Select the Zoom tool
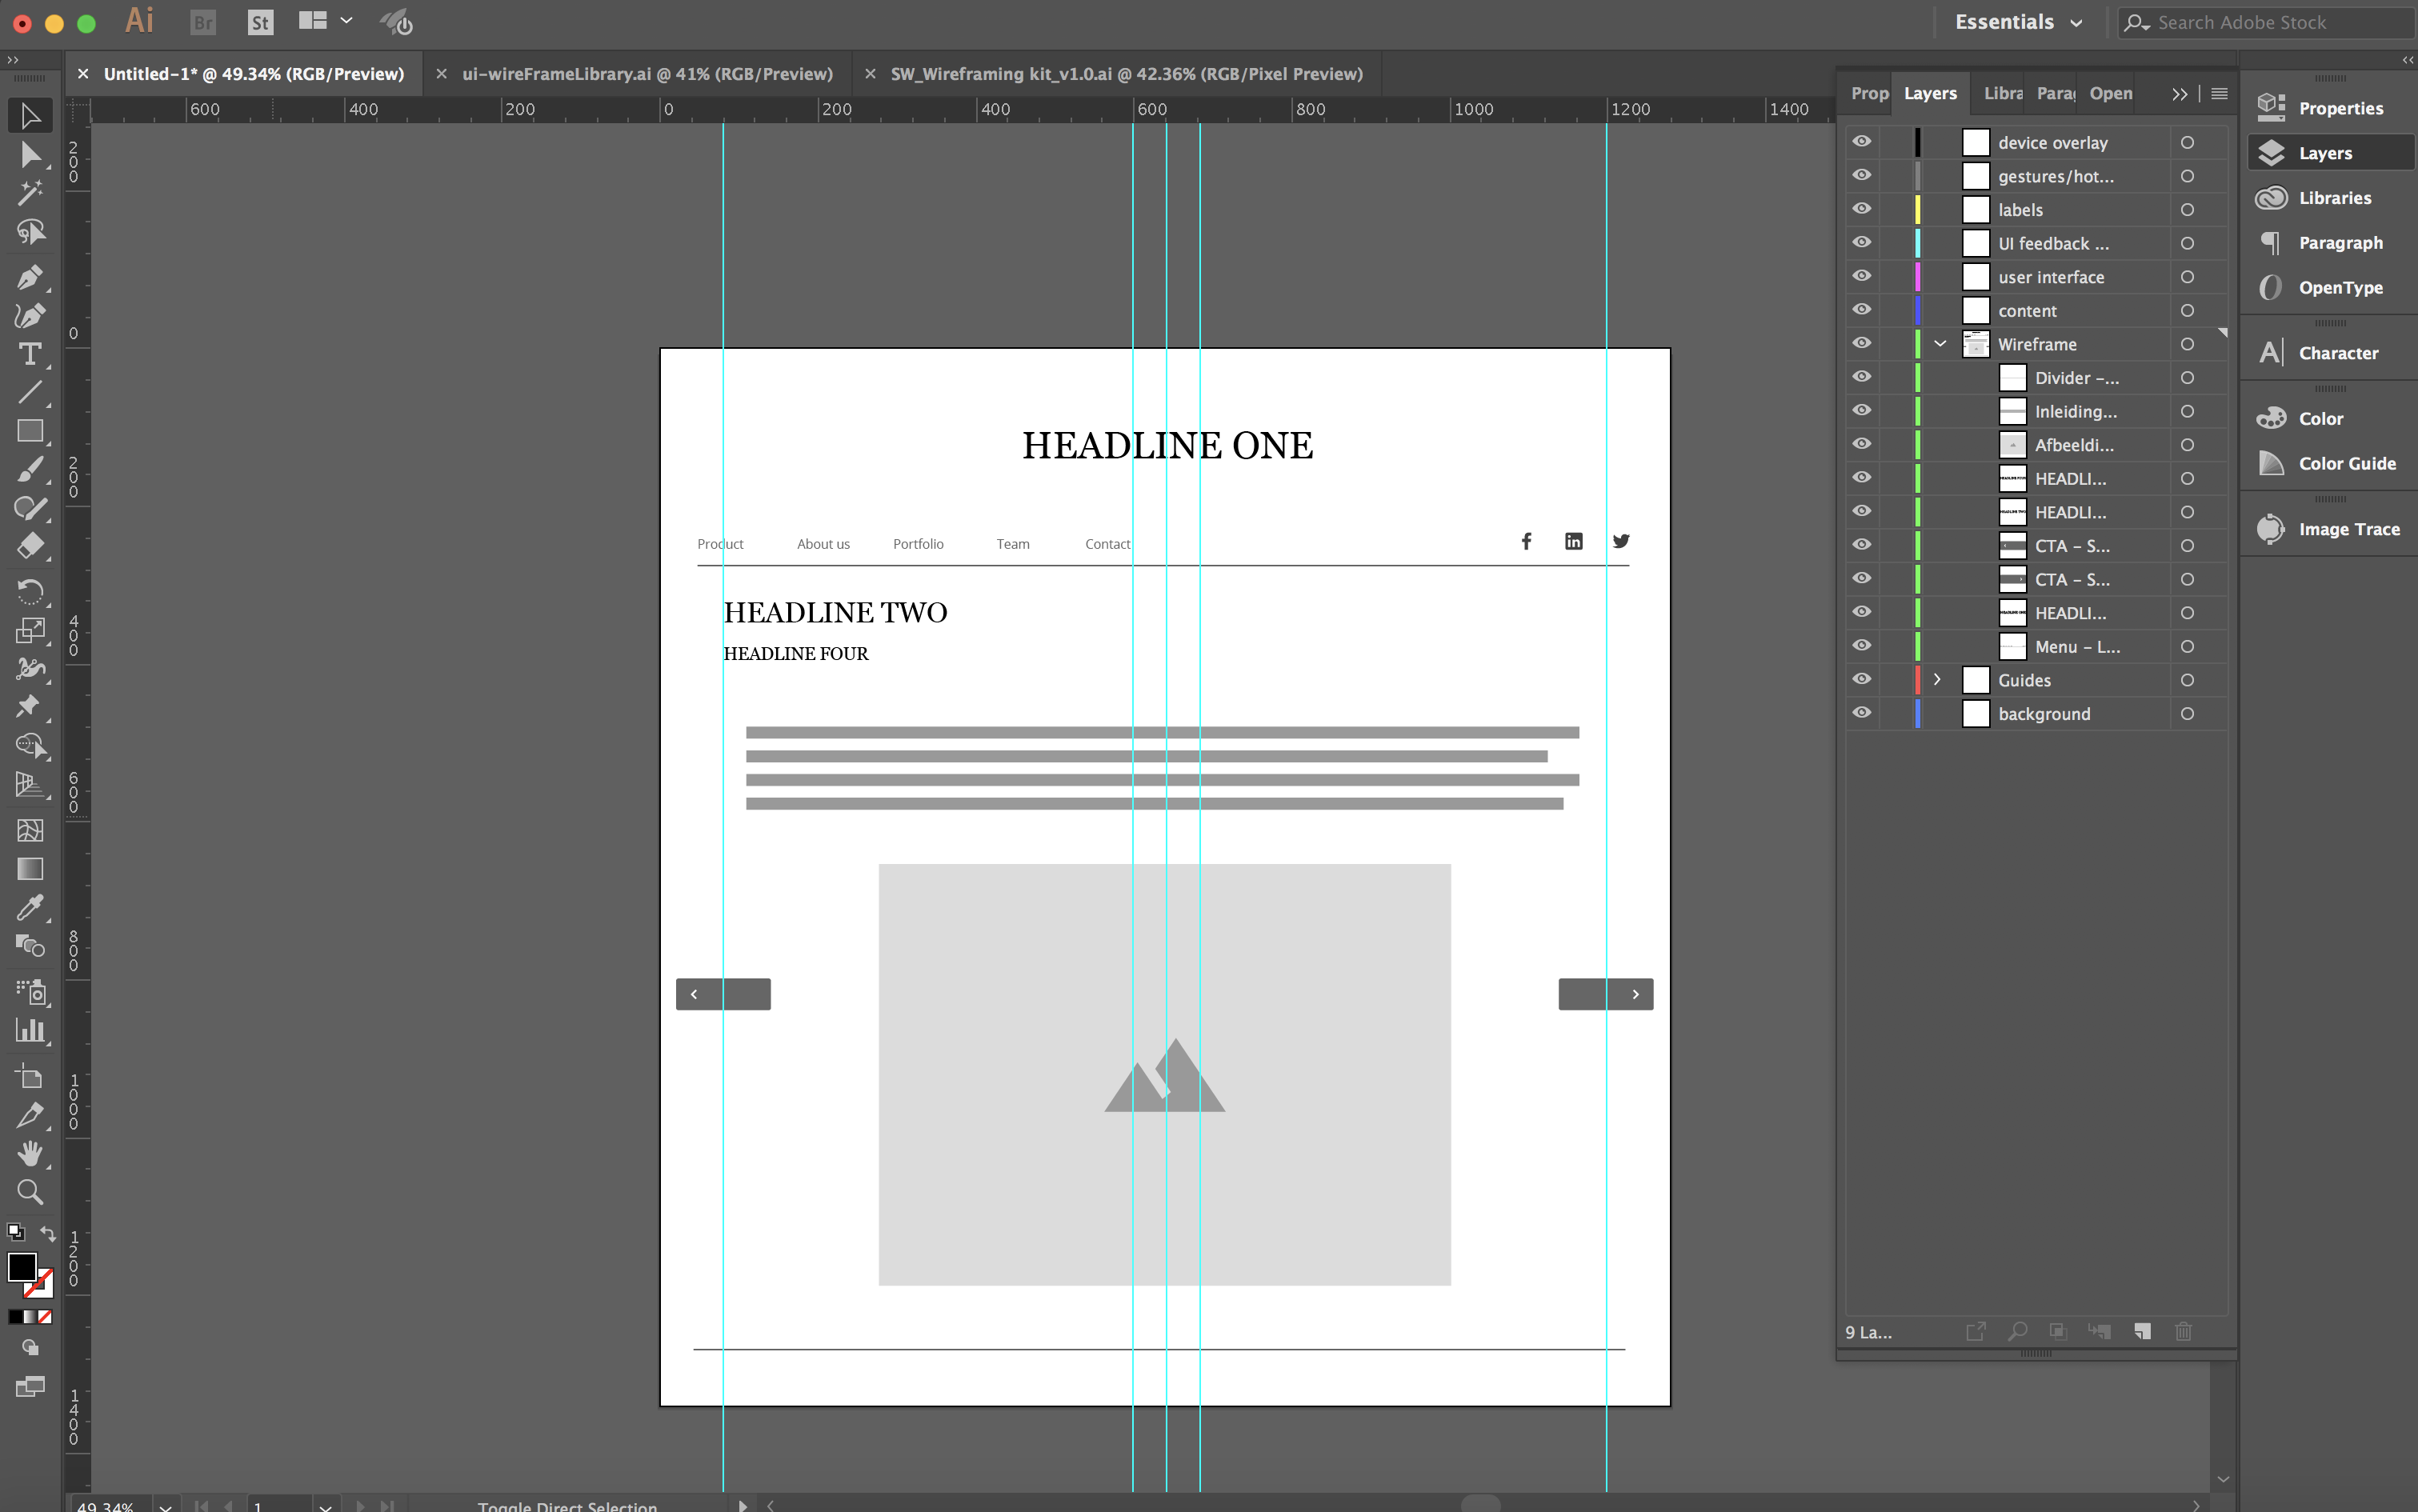 30,1192
